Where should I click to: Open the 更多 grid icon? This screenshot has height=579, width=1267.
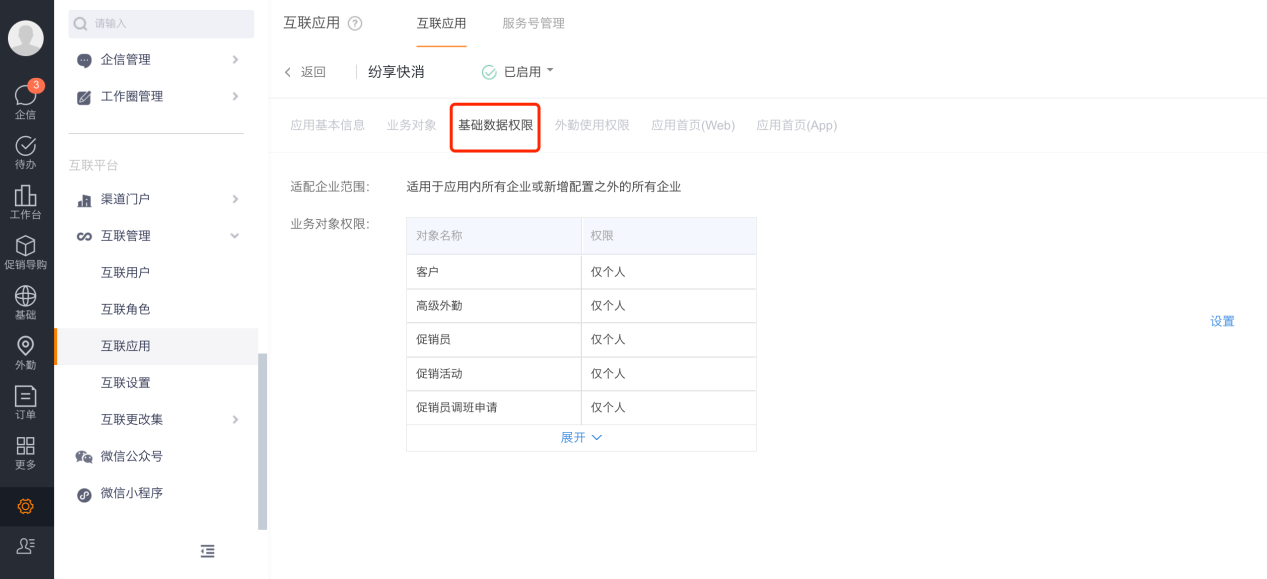26,445
